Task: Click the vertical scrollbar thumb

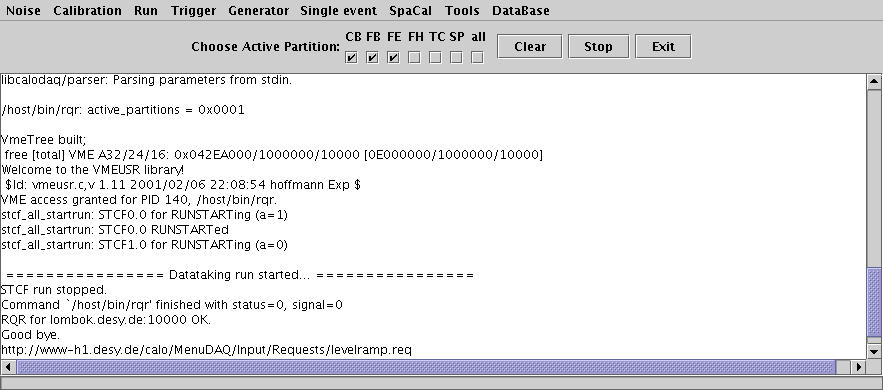Action: pyautogui.click(x=874, y=303)
